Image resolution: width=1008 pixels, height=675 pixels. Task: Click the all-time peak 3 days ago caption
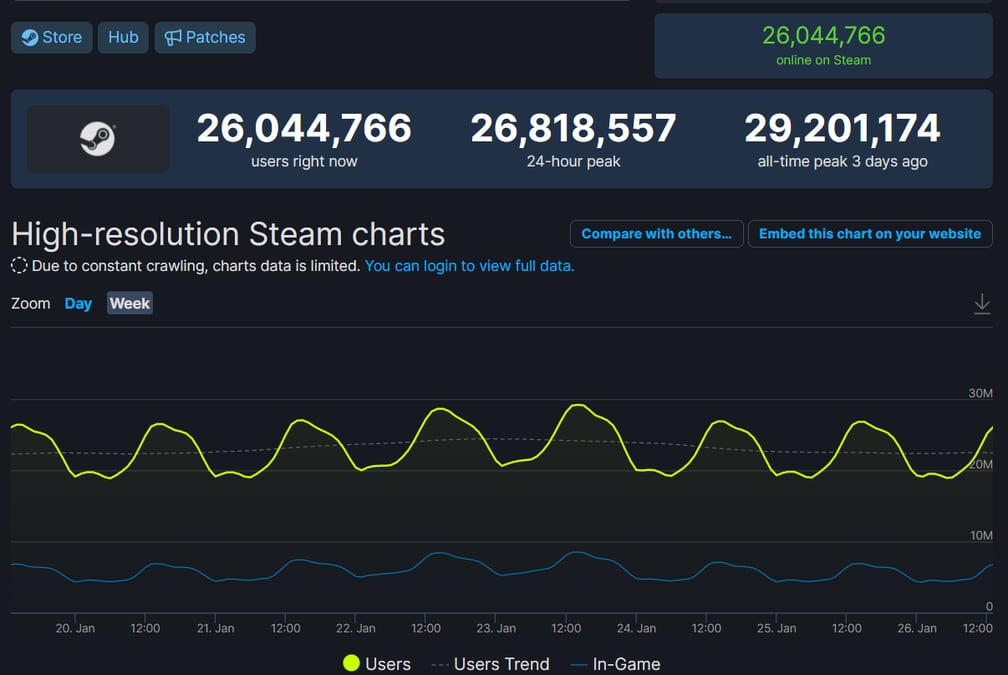point(842,161)
